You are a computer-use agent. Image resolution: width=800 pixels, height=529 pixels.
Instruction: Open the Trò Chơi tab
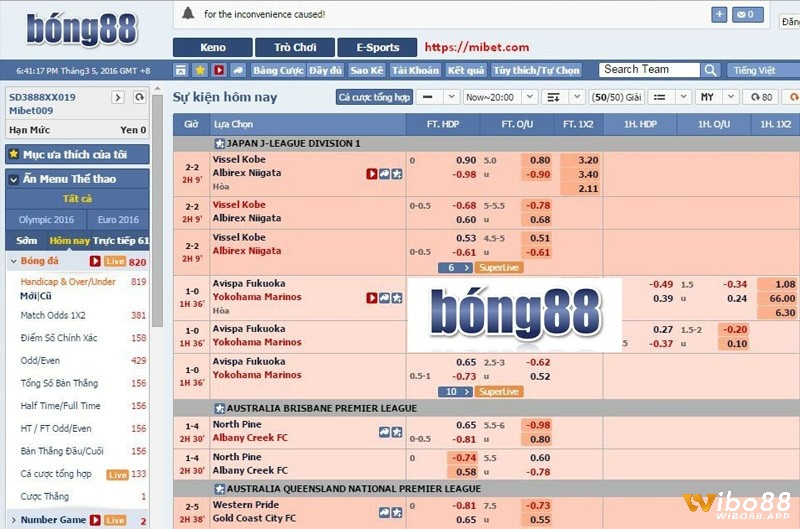click(x=295, y=47)
